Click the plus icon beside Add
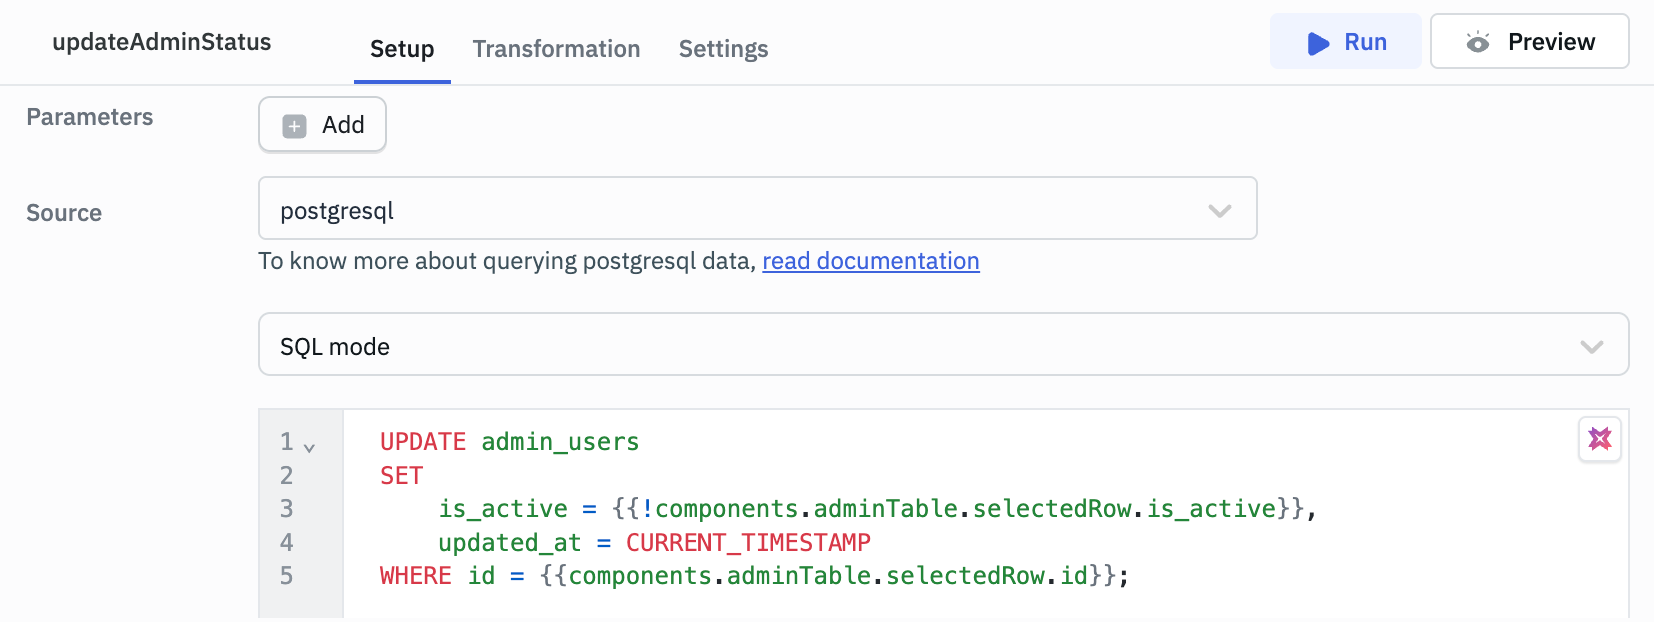The width and height of the screenshot is (1654, 622). [x=294, y=126]
